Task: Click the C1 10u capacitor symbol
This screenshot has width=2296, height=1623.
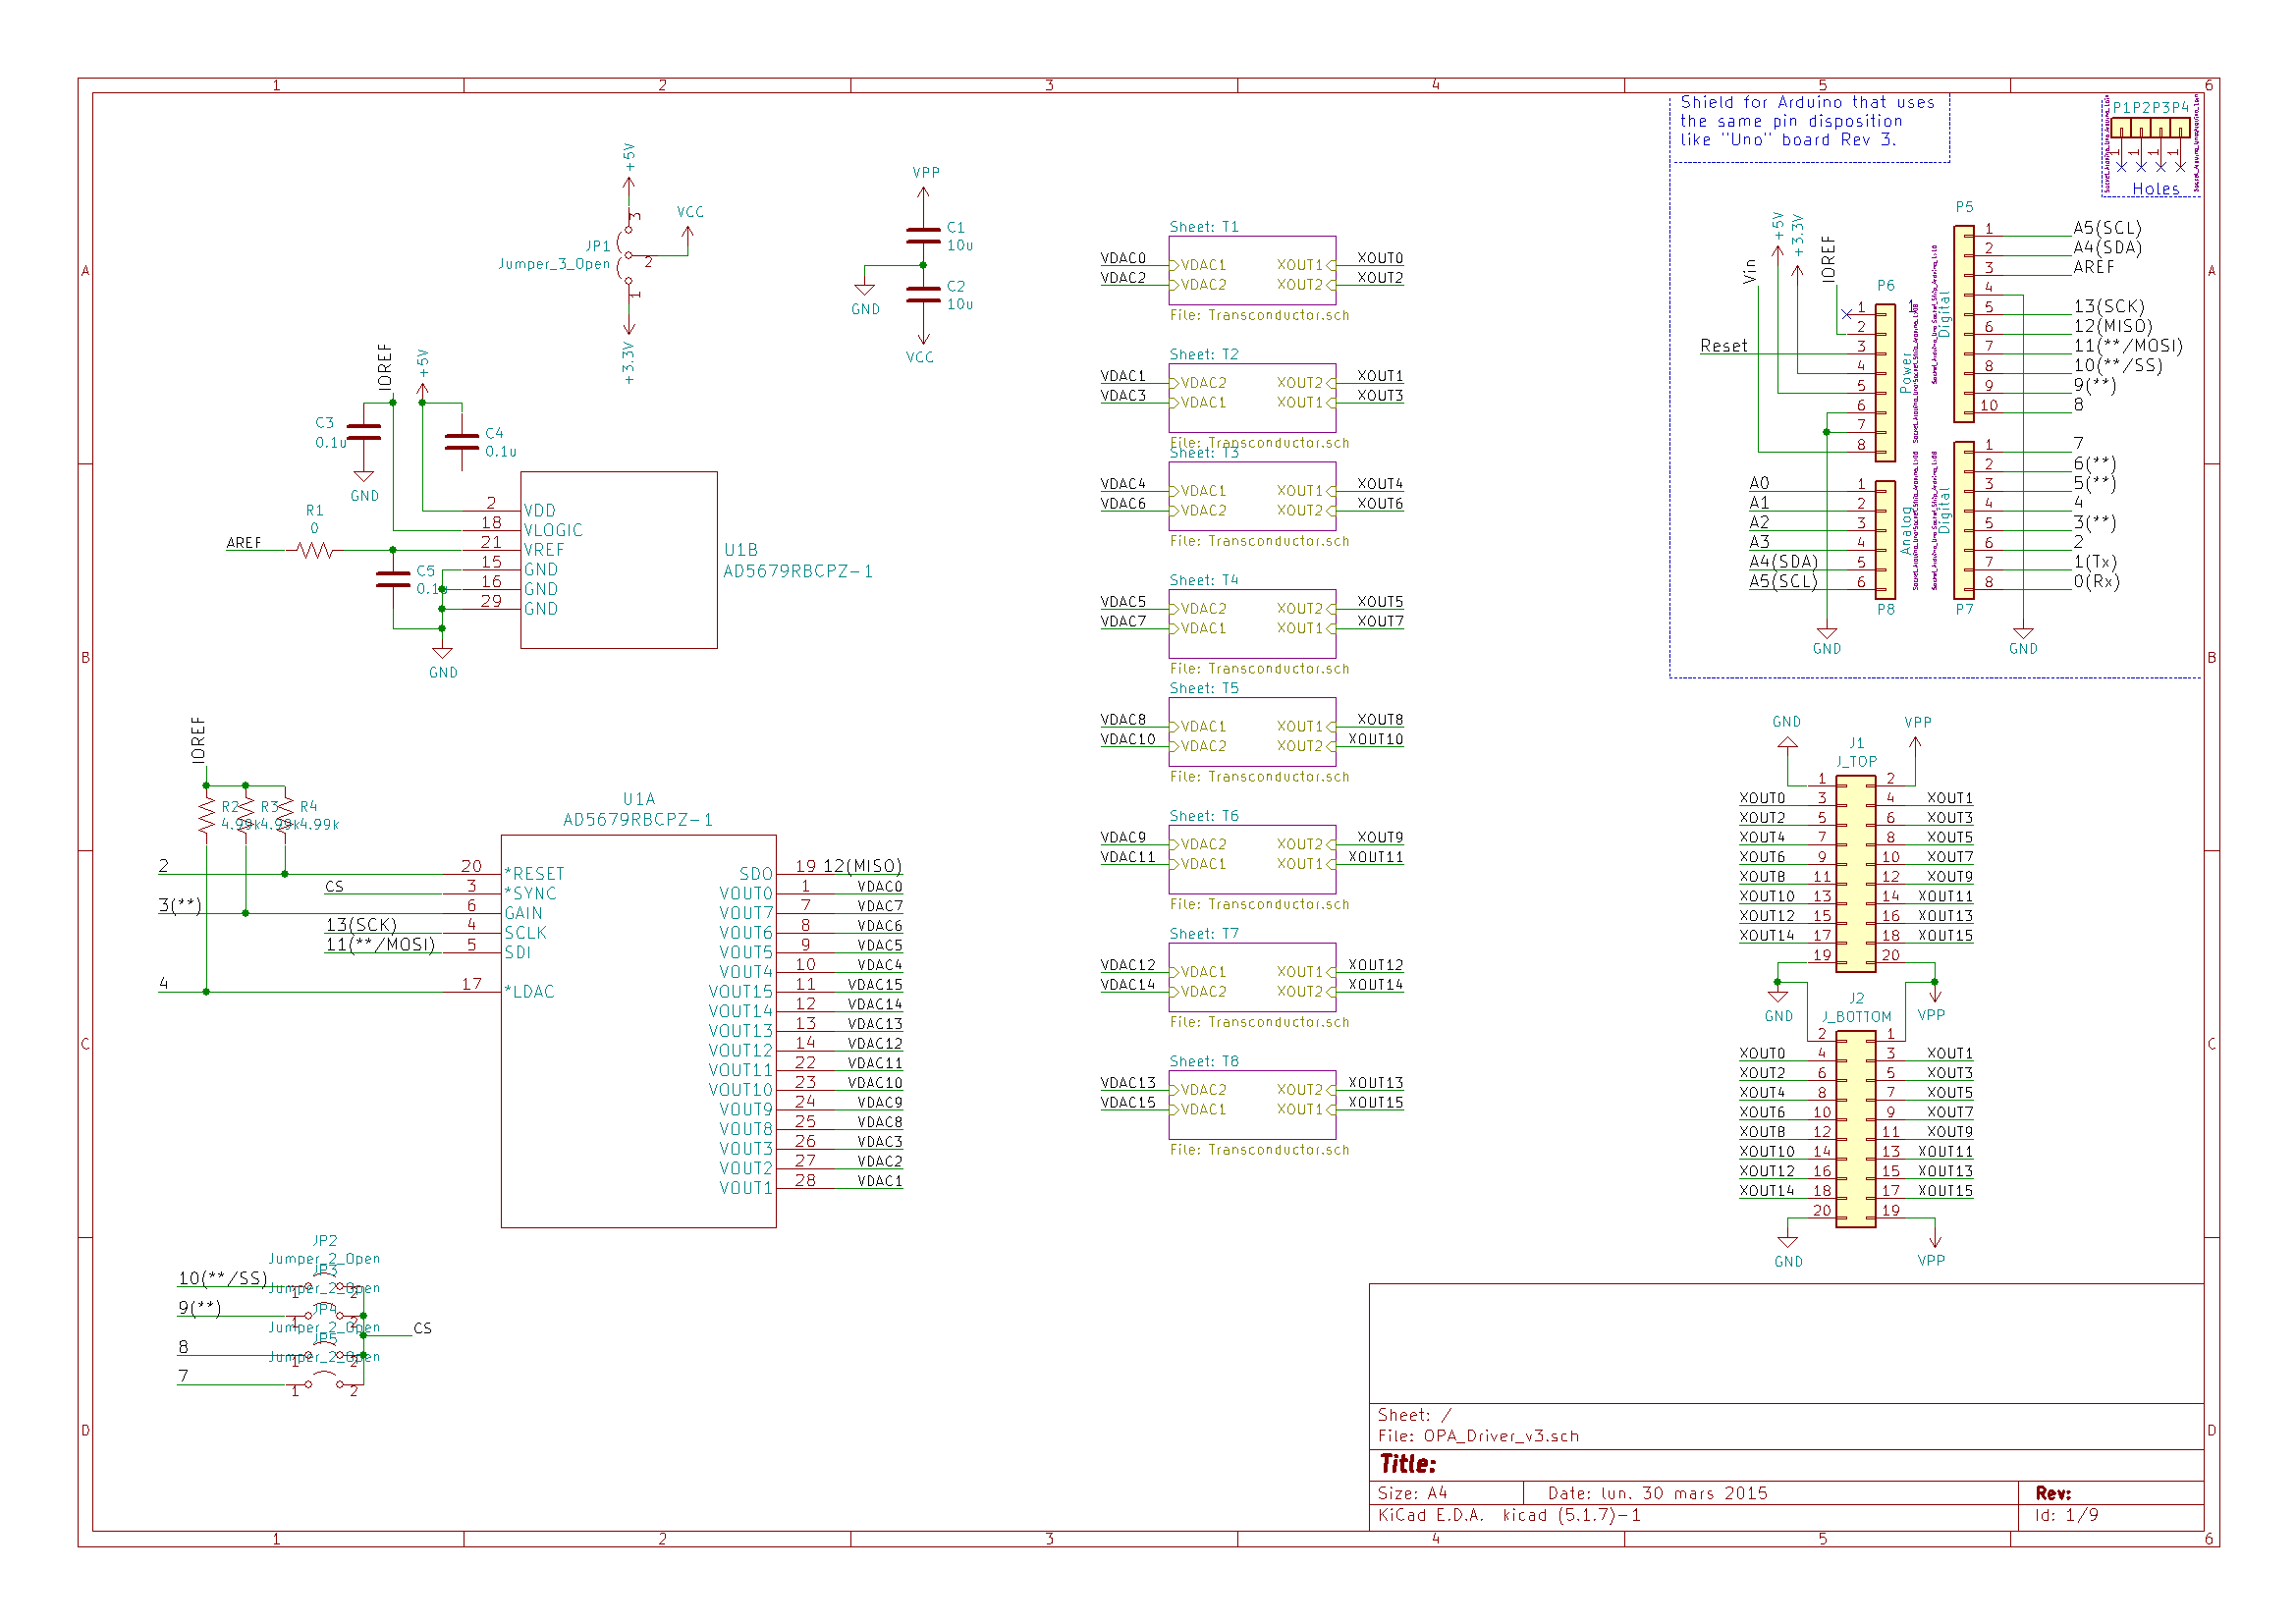Action: pyautogui.click(x=922, y=236)
